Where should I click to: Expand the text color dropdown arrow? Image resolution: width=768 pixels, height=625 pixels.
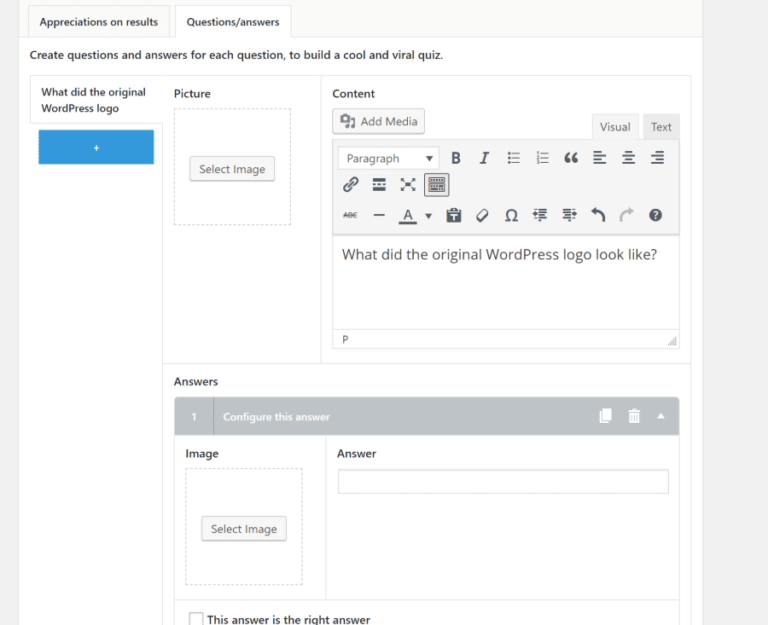coord(429,216)
